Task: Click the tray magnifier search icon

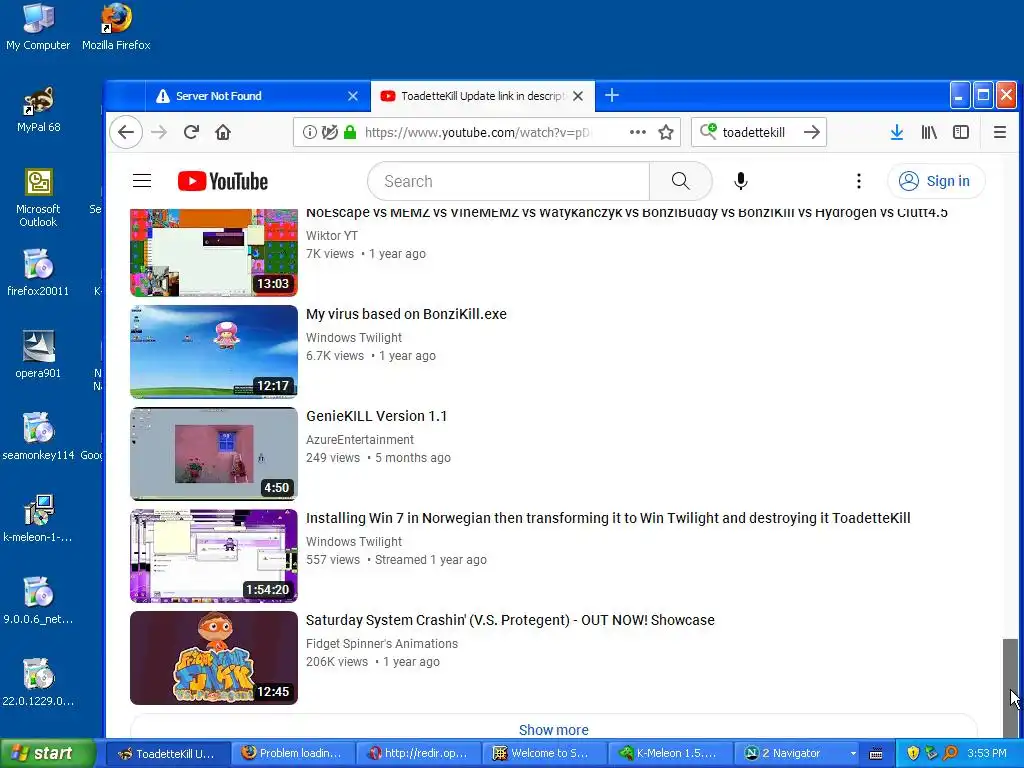Action: click(x=950, y=753)
